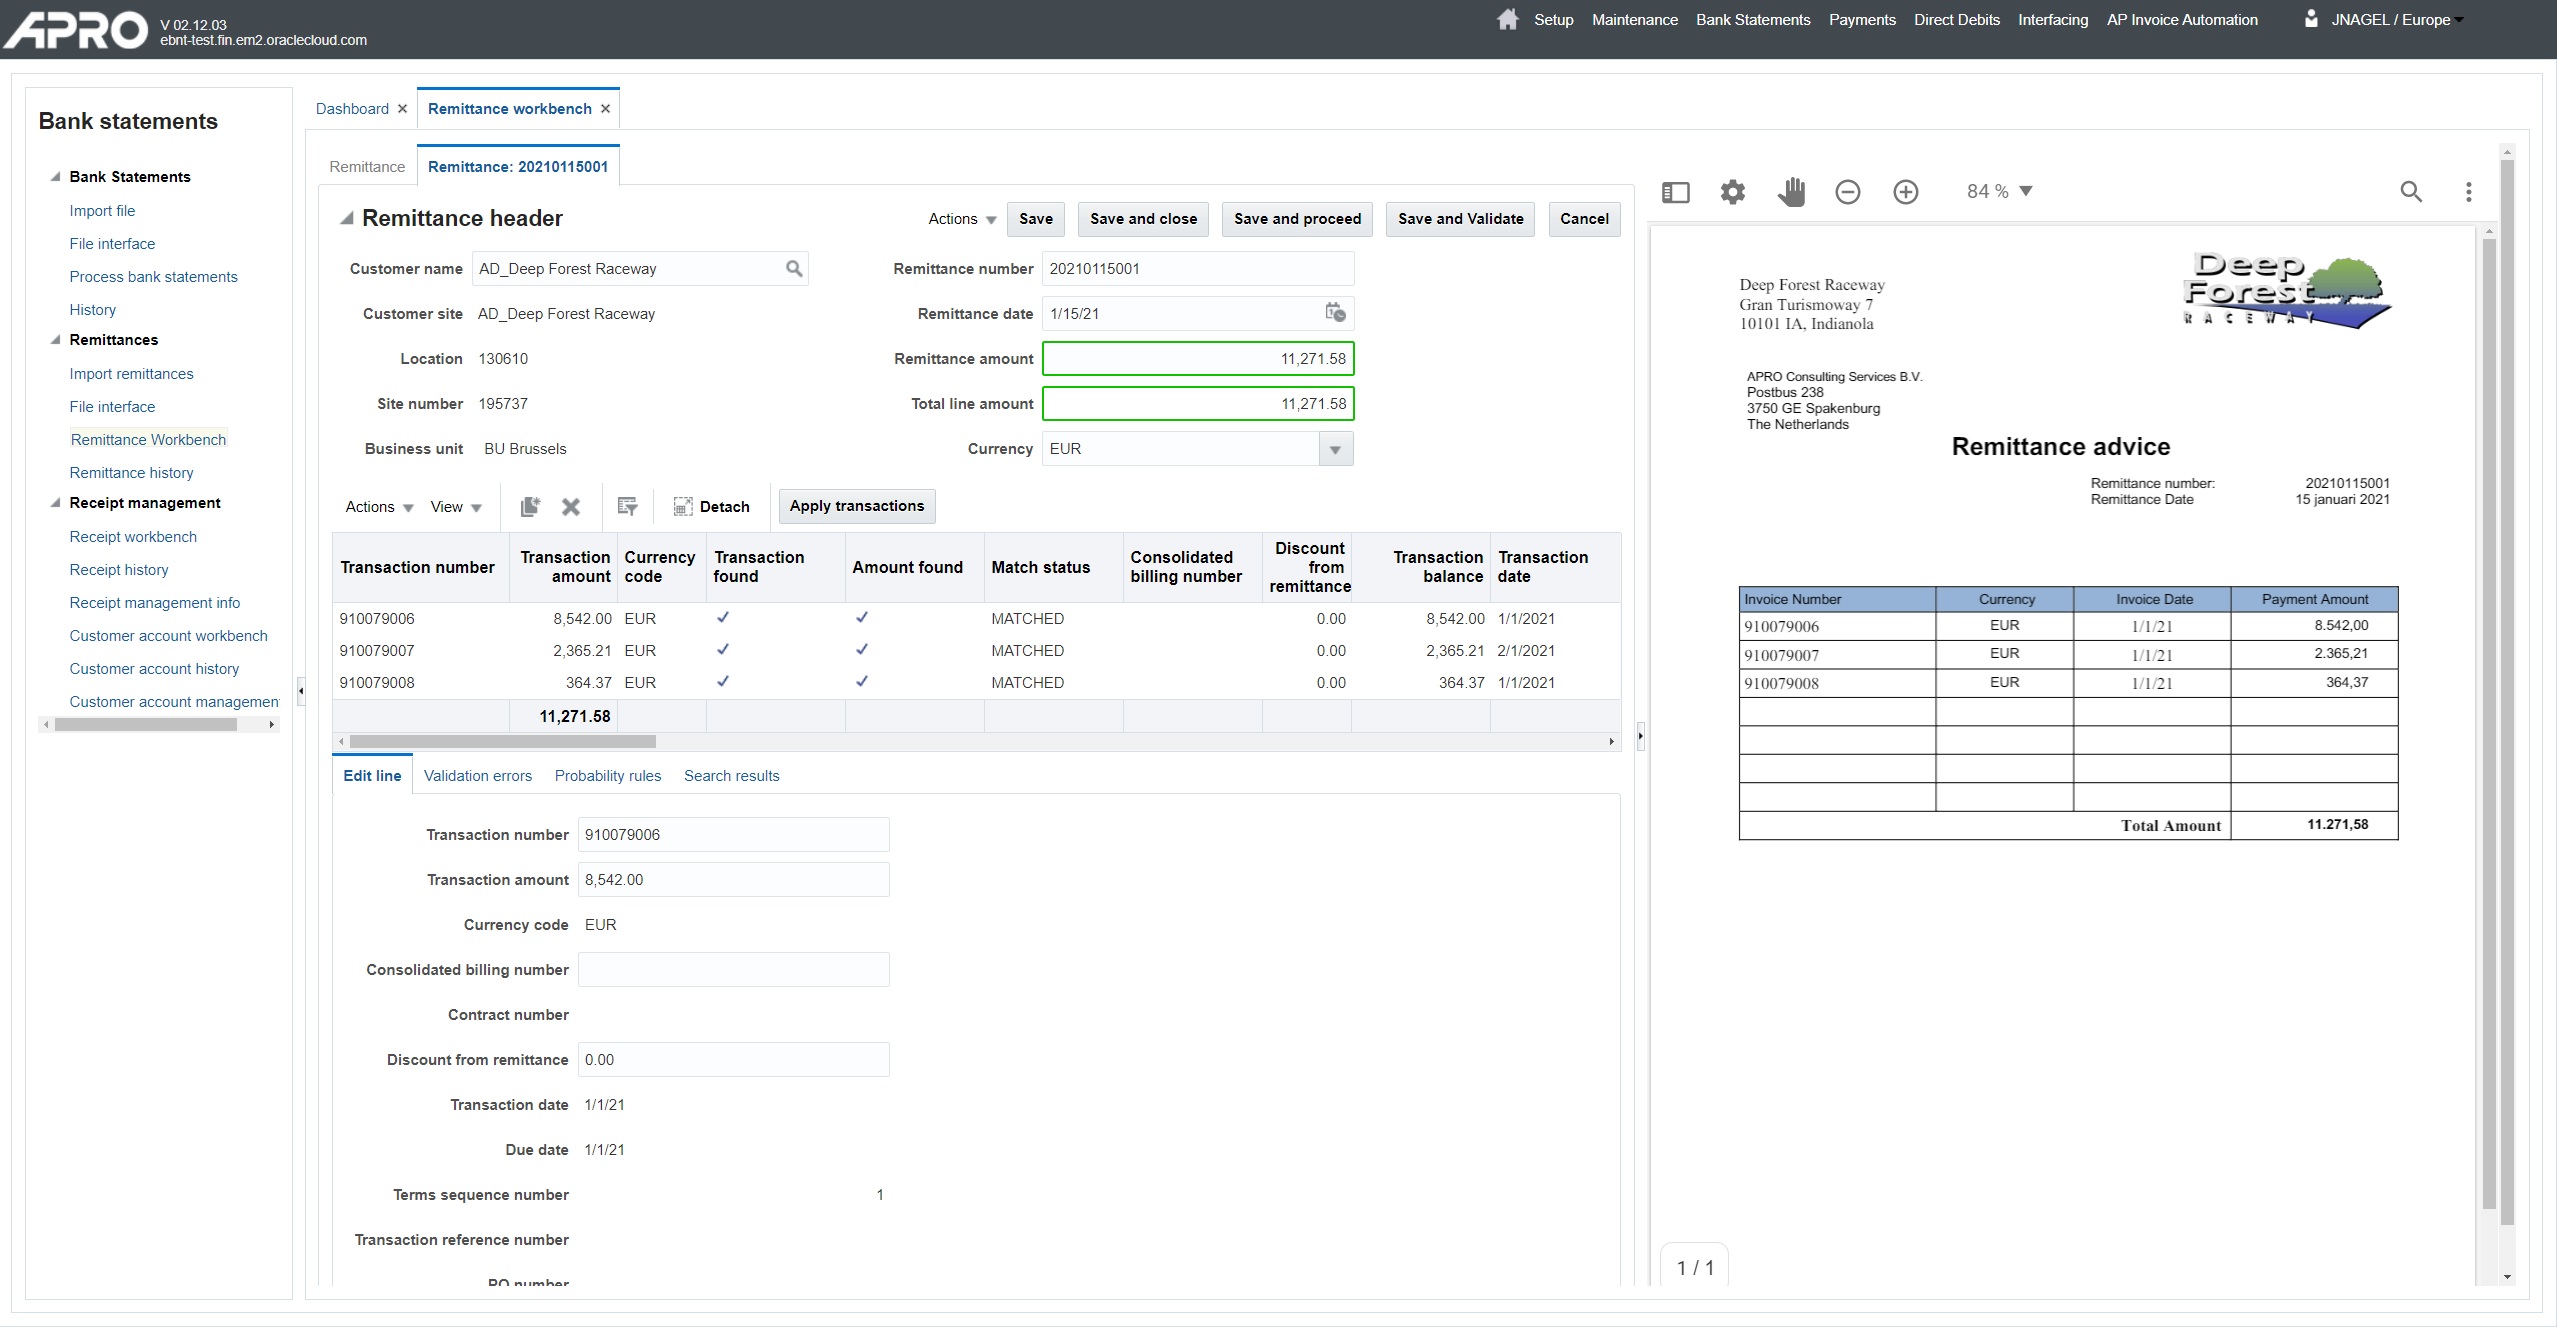Click Transaction found checkmark for 910079008
The image size is (2557, 1327).
723,682
